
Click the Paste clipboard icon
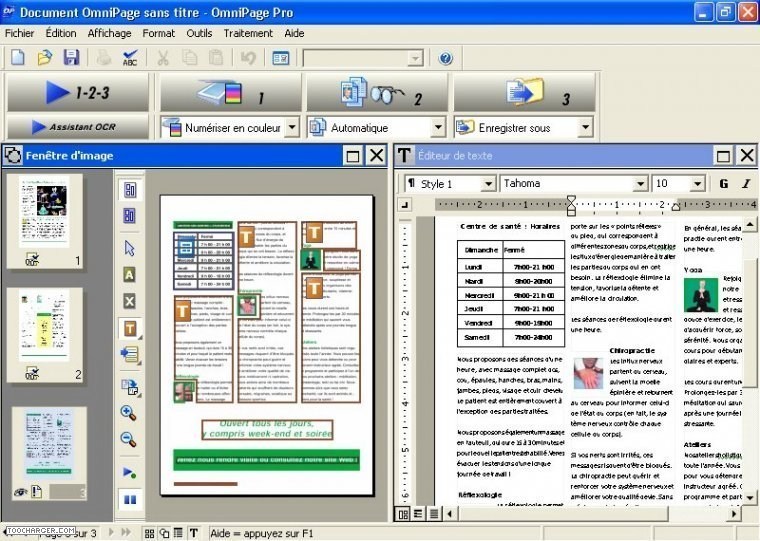(216, 58)
